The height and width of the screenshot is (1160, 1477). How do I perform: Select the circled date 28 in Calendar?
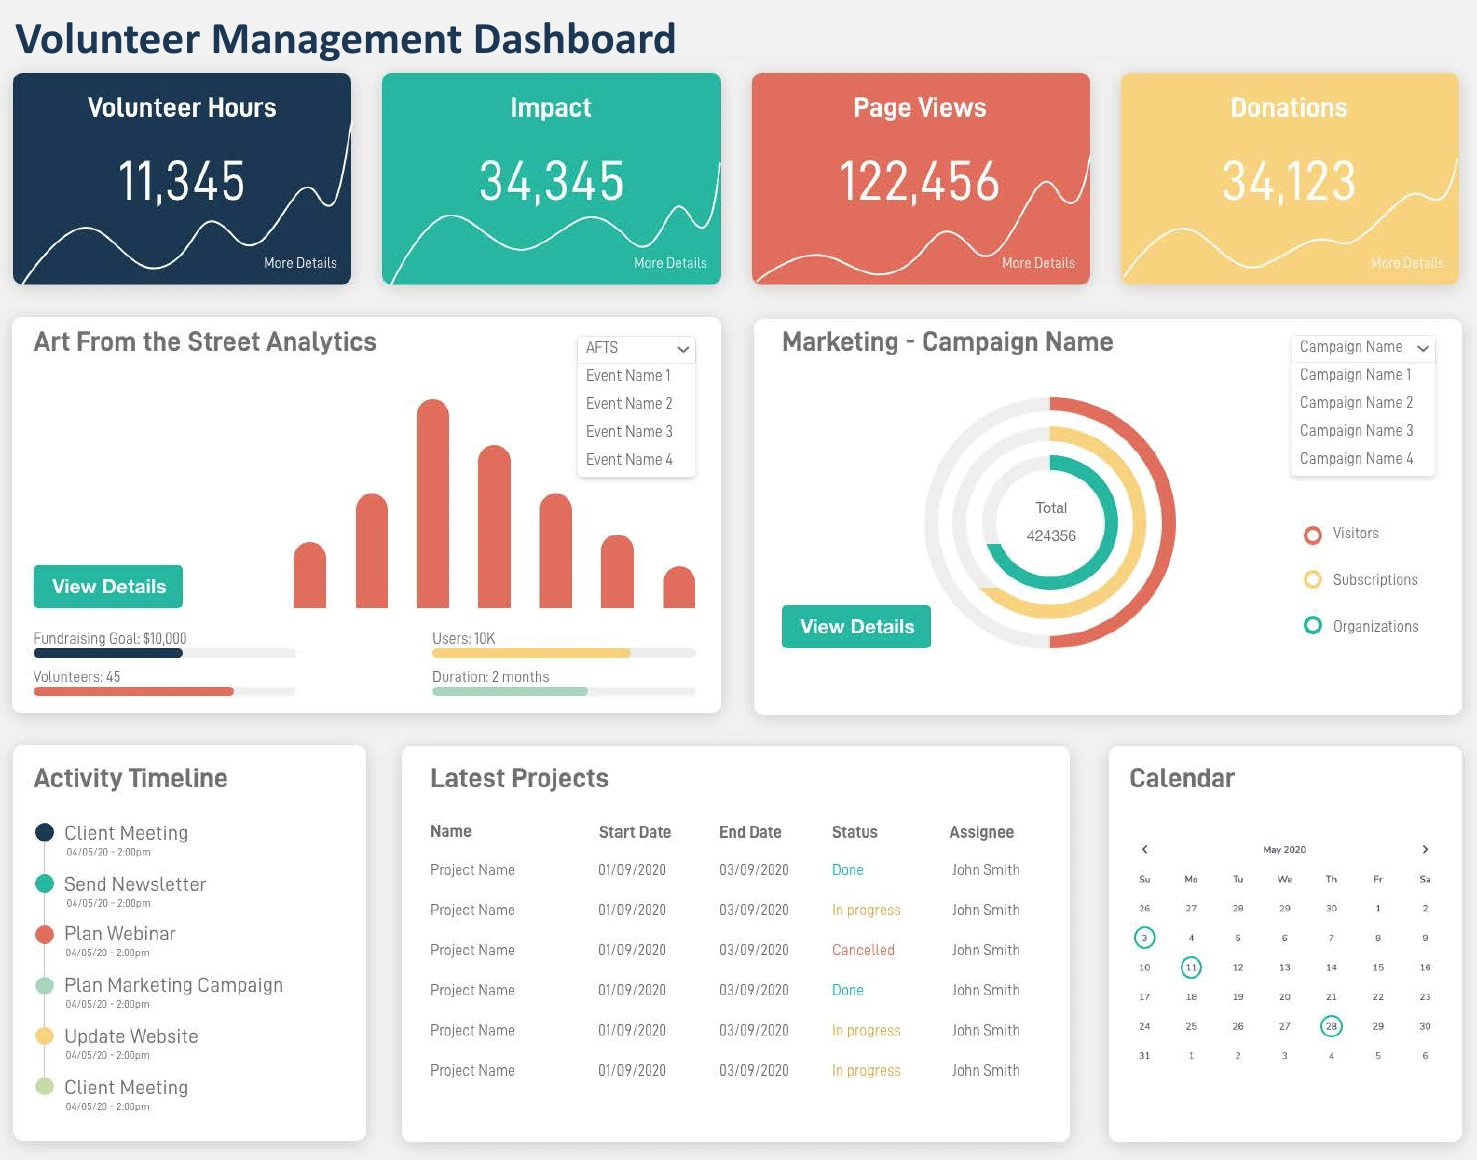click(1331, 1025)
